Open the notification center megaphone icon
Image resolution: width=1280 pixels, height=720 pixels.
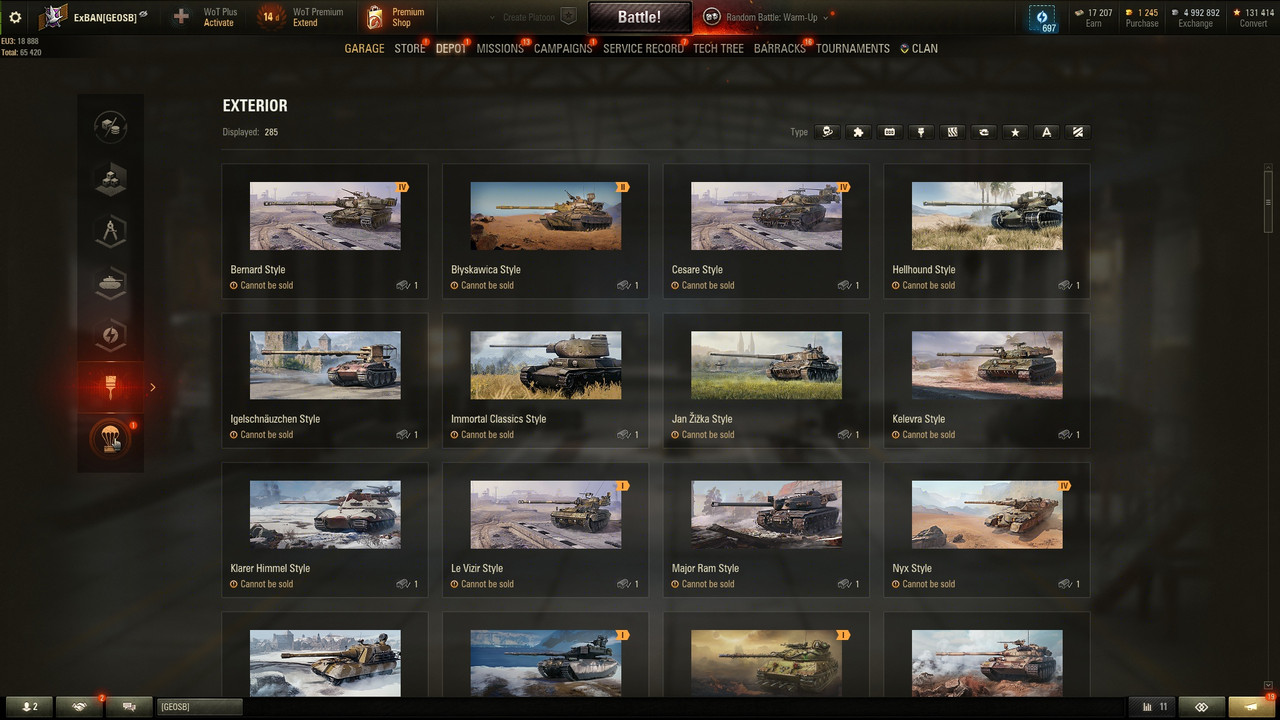click(x=1251, y=707)
